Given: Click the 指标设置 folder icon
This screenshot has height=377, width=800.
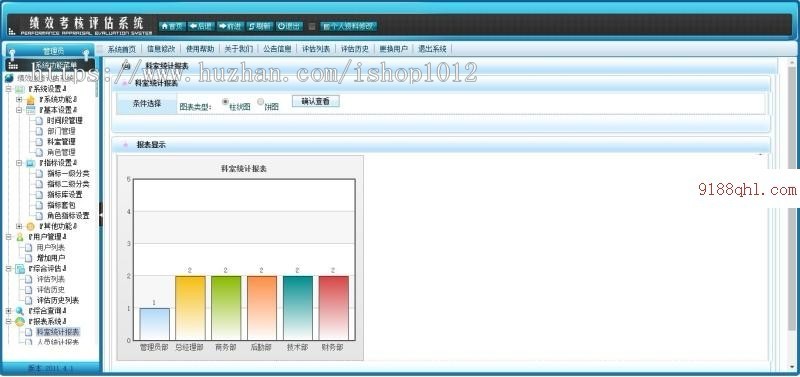Looking at the screenshot, I should pyautogui.click(x=30, y=163).
